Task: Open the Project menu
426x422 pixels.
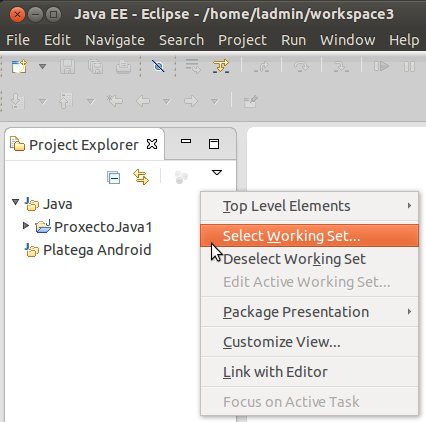Action: (242, 40)
